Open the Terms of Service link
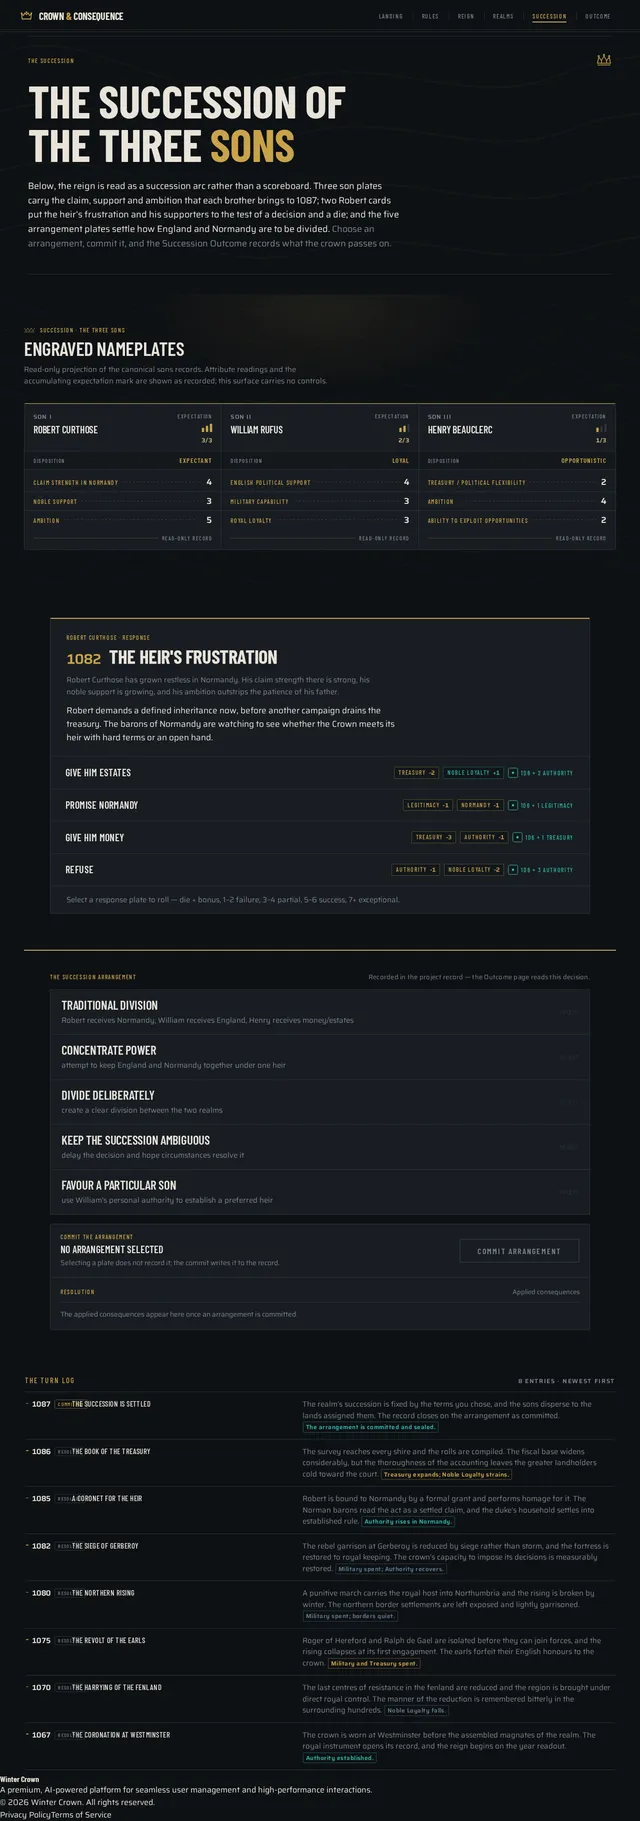Screen dimensions: 640x1821 tap(81, 1814)
